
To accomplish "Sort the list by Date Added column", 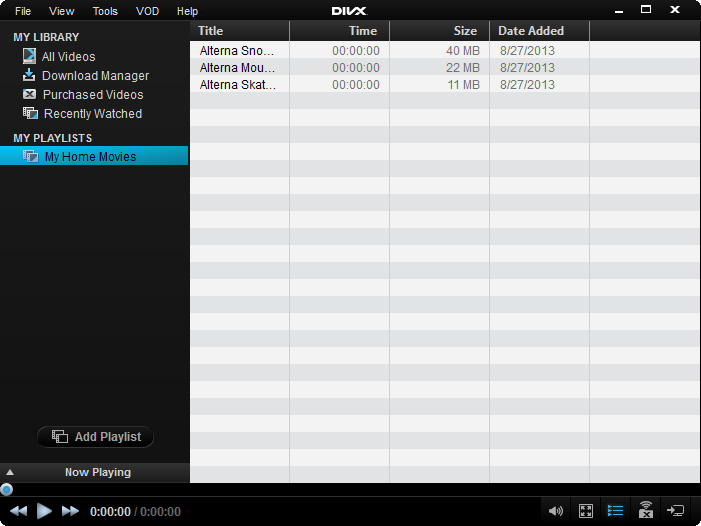I will 540,31.
